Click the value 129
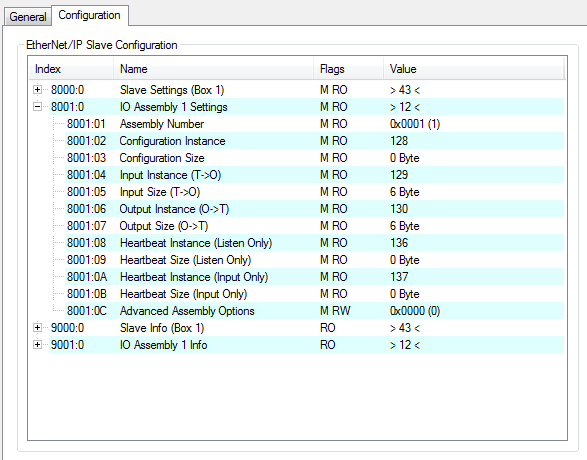 399,175
